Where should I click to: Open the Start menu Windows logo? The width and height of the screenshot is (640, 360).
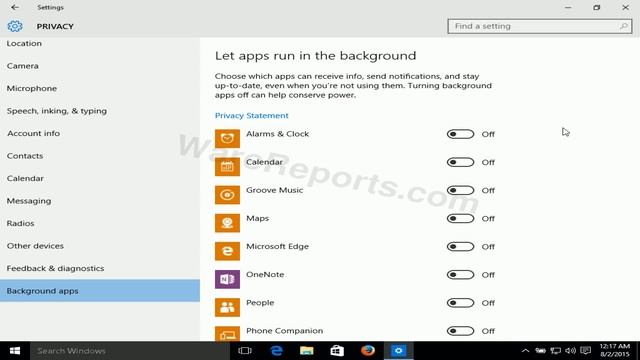(x=15, y=351)
